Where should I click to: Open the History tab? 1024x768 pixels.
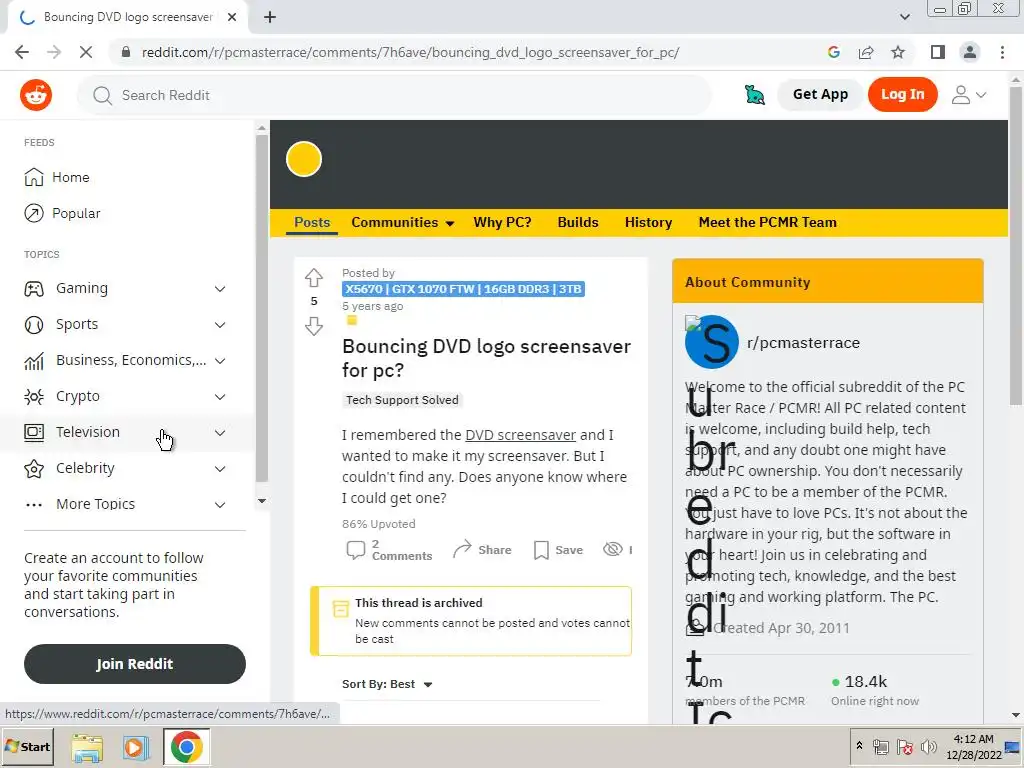[x=648, y=222]
